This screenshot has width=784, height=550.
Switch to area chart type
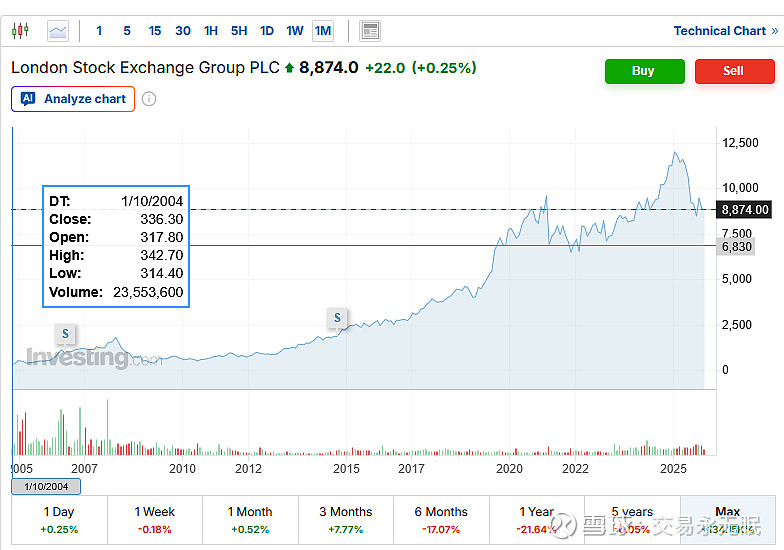(x=58, y=31)
